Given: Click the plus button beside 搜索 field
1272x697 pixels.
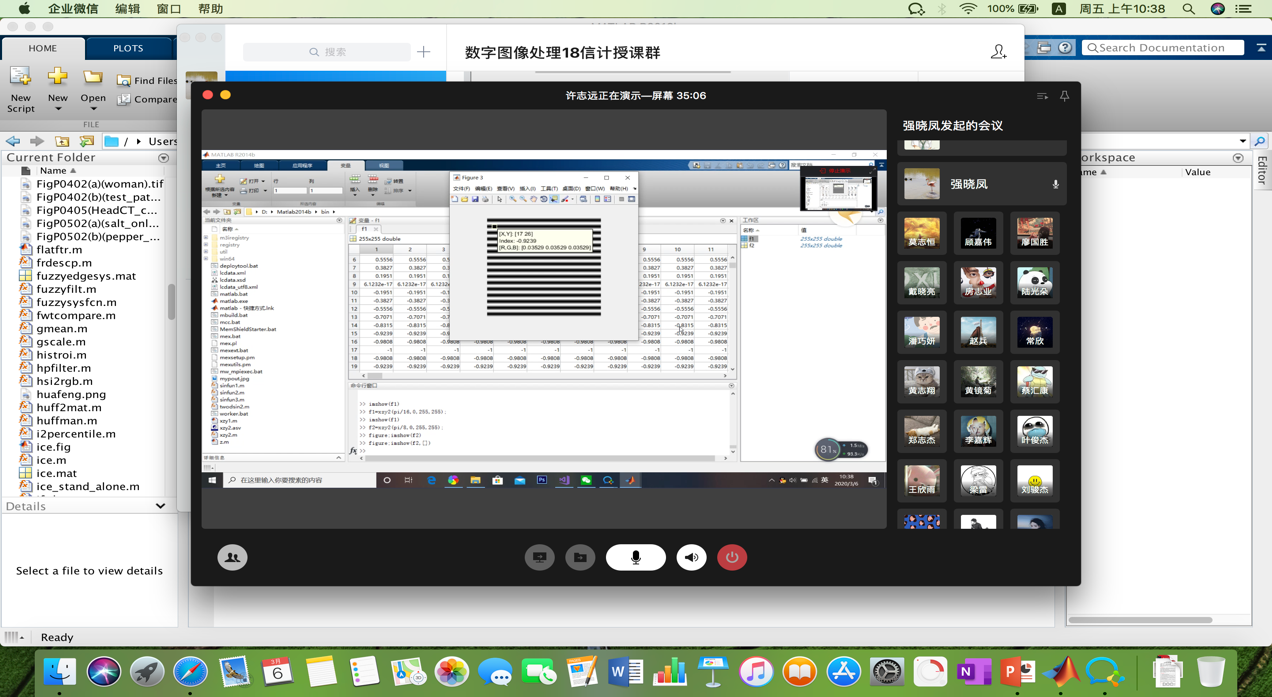Looking at the screenshot, I should [424, 52].
